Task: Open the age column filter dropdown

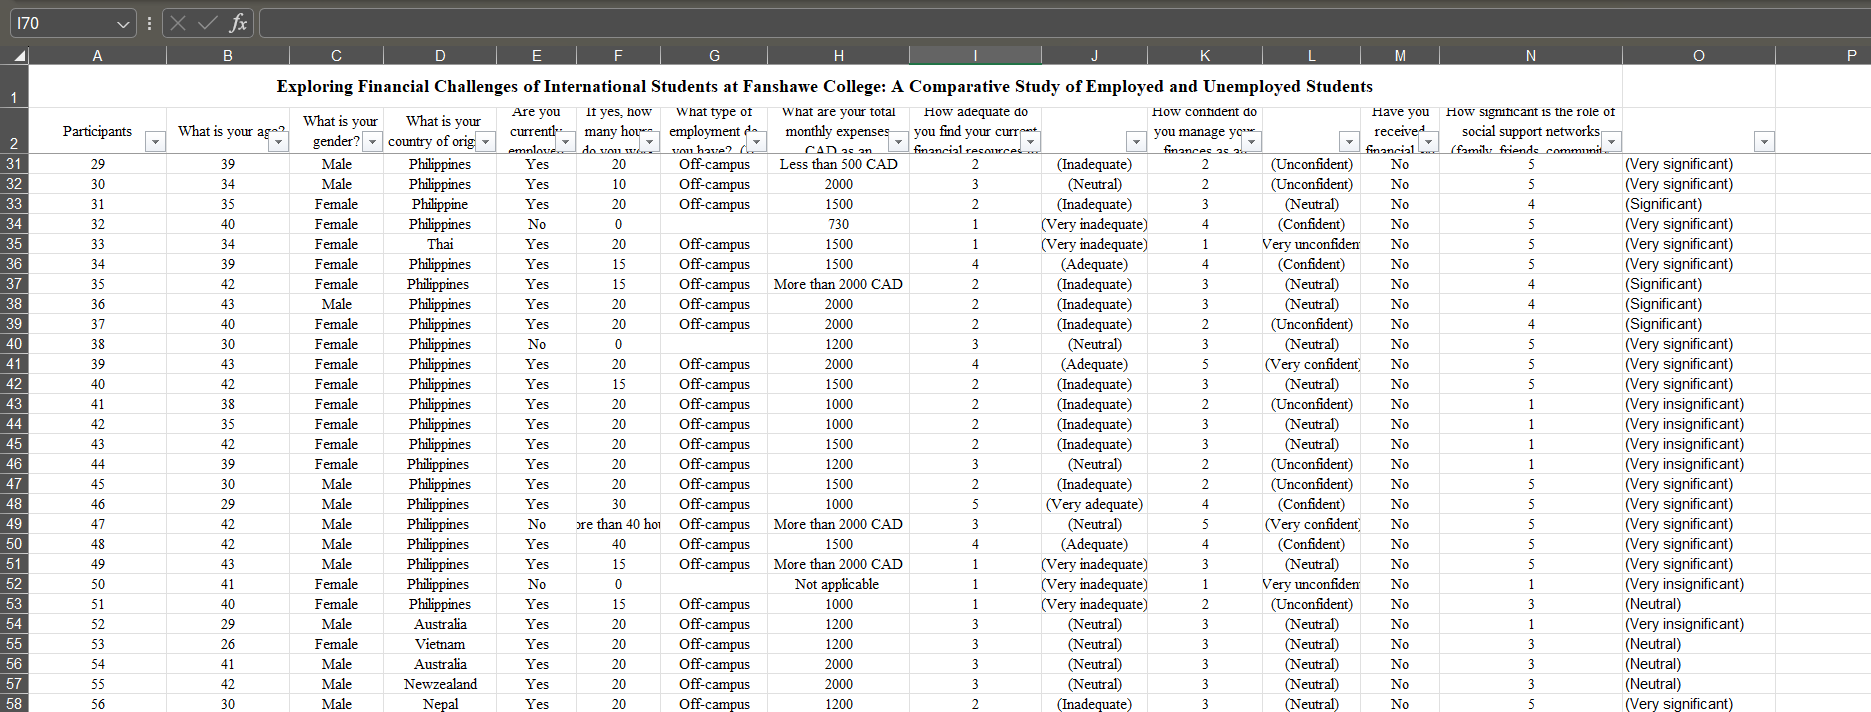Action: click(278, 142)
